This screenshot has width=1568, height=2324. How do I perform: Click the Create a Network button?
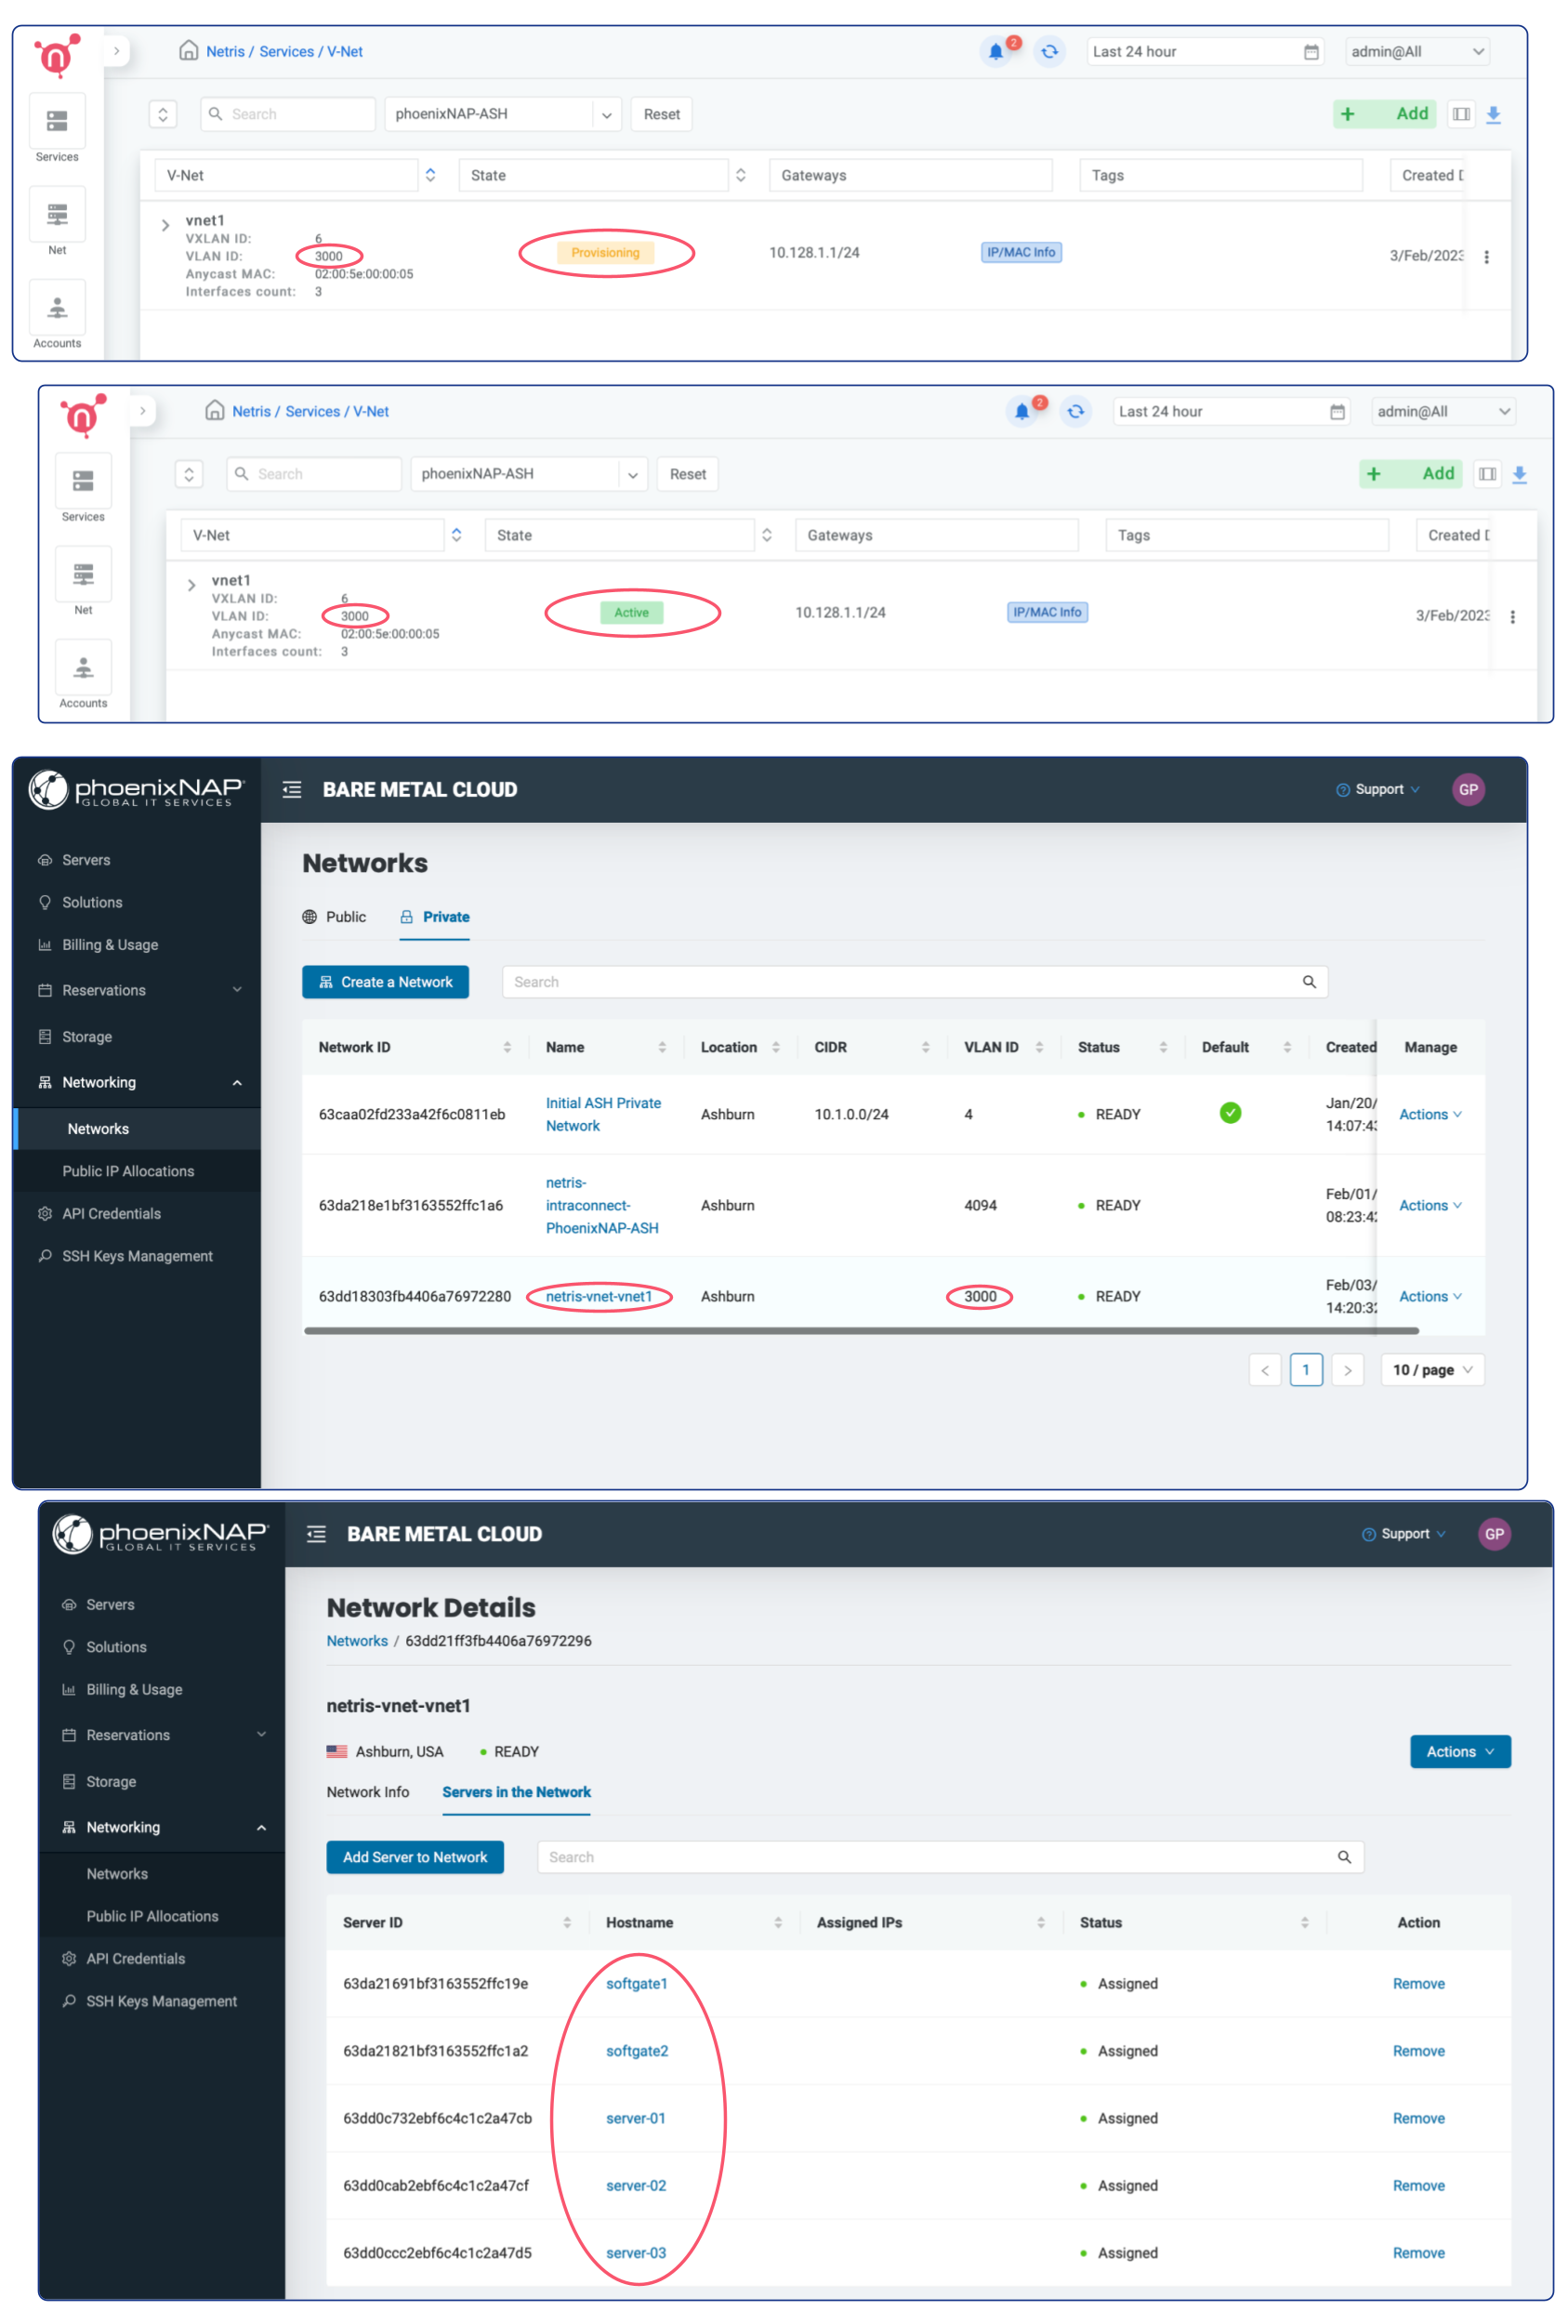point(385,982)
